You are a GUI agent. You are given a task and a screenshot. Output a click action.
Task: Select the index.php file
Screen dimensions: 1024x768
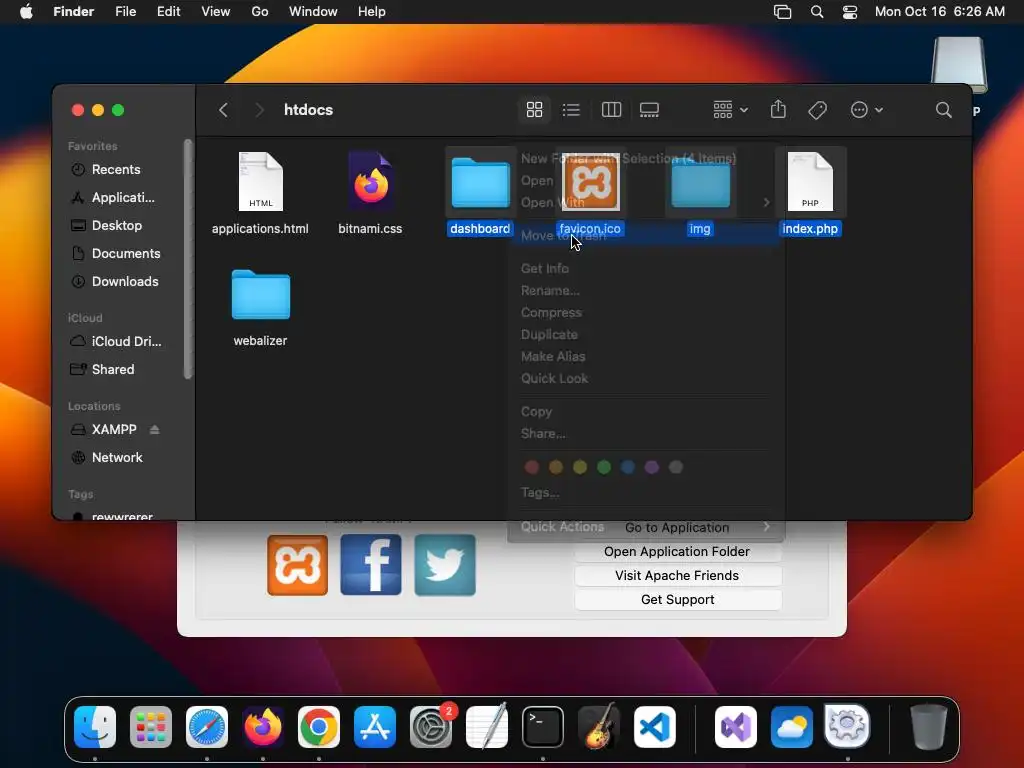[x=810, y=192]
